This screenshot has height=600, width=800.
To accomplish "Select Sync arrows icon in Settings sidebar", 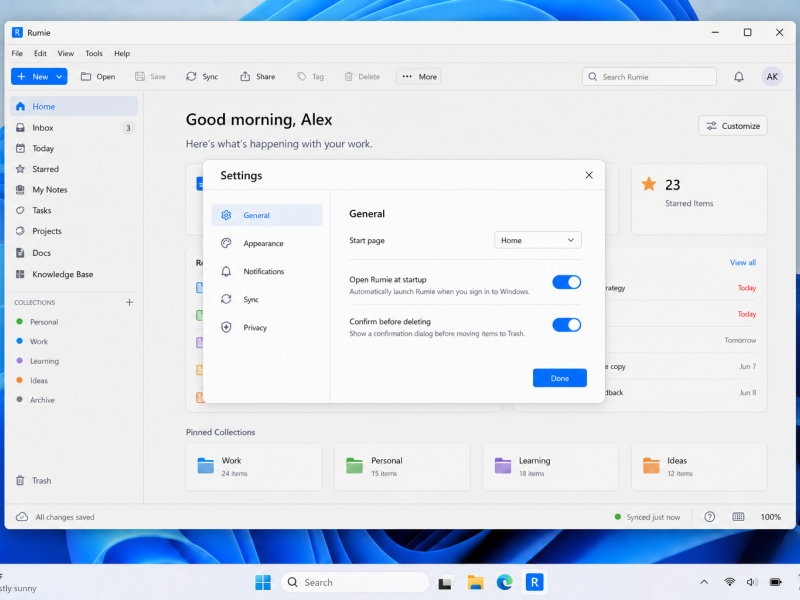I will 226,299.
